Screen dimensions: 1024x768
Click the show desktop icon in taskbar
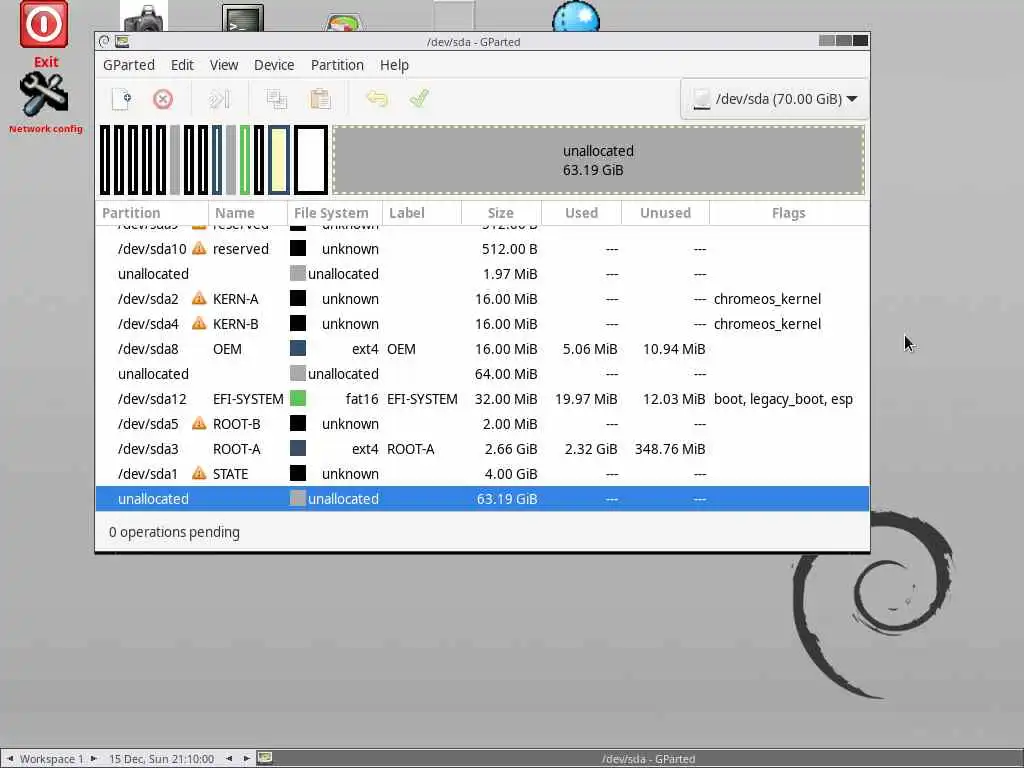pos(264,758)
